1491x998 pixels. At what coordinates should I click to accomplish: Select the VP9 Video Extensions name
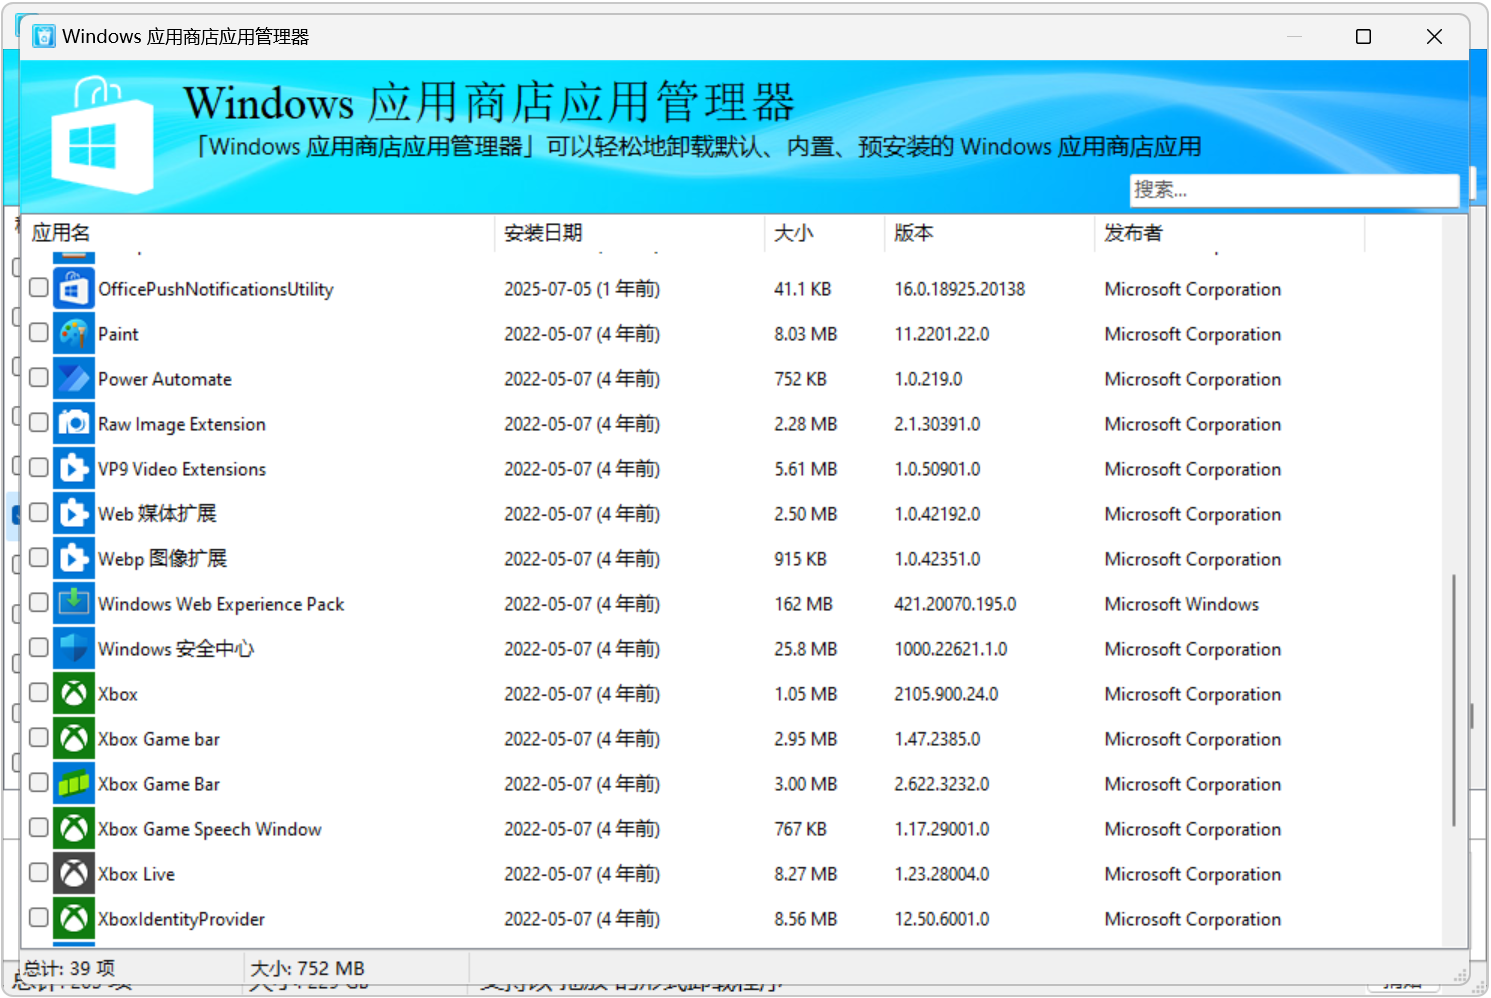tap(182, 469)
